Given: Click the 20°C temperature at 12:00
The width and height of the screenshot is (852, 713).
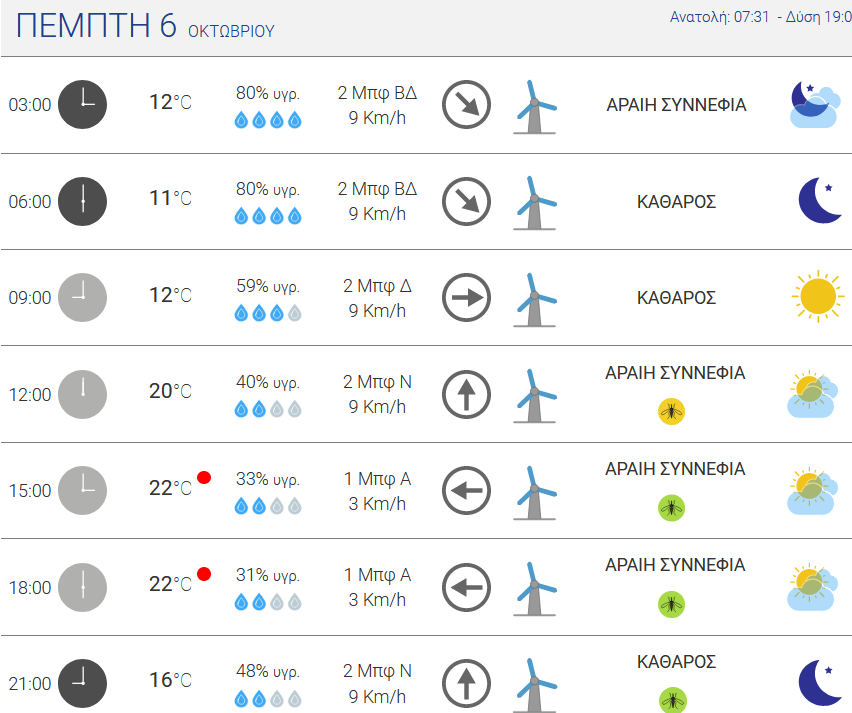Looking at the screenshot, I should coord(170,391).
